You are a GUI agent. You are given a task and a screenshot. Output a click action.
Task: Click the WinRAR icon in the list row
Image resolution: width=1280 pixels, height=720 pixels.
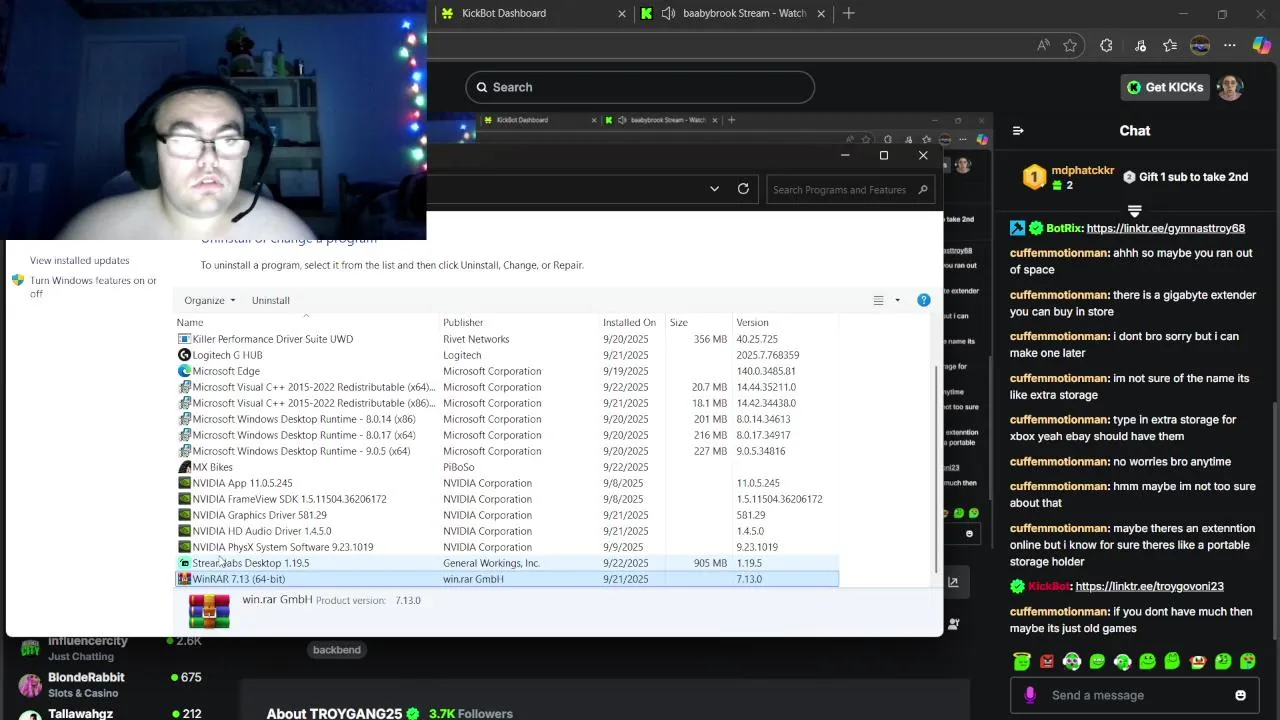pyautogui.click(x=184, y=579)
